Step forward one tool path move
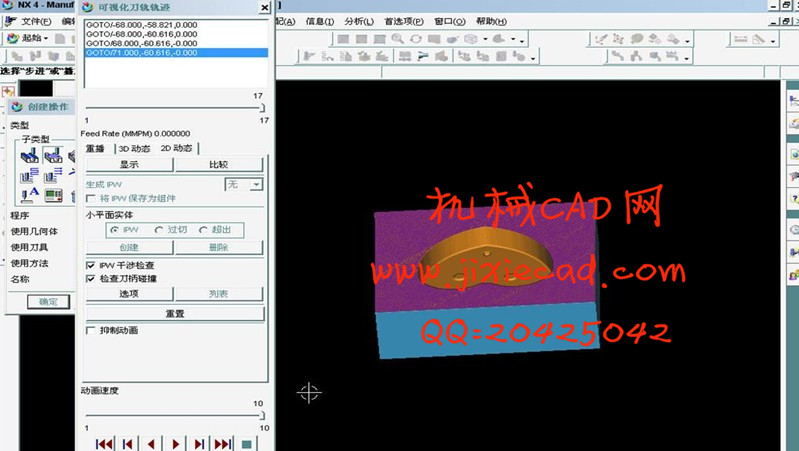Screen dimensions: 799x451 pyautogui.click(x=199, y=444)
